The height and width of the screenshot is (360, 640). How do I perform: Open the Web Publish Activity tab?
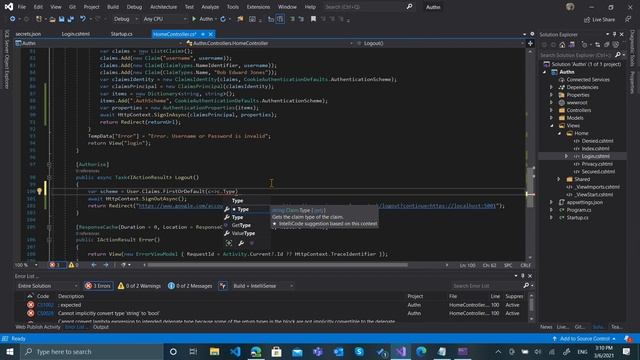38,327
